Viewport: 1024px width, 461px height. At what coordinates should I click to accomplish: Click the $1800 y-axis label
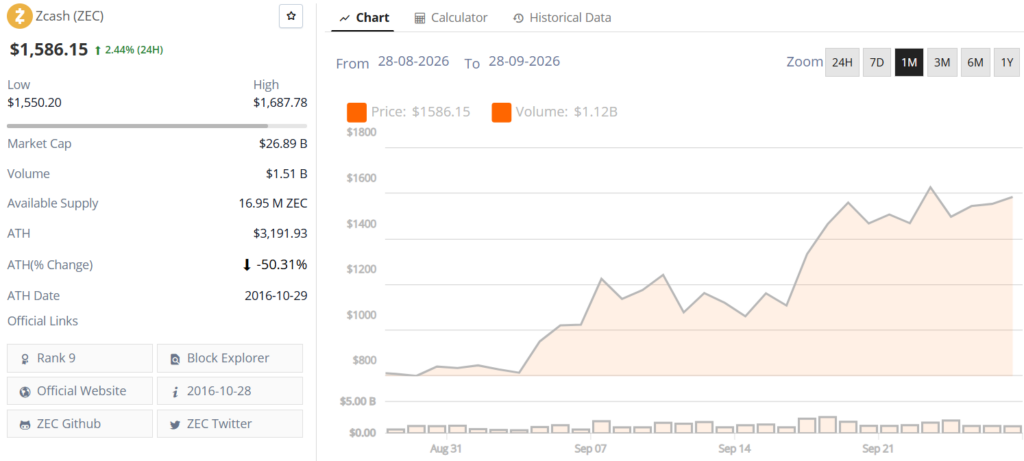[362, 133]
